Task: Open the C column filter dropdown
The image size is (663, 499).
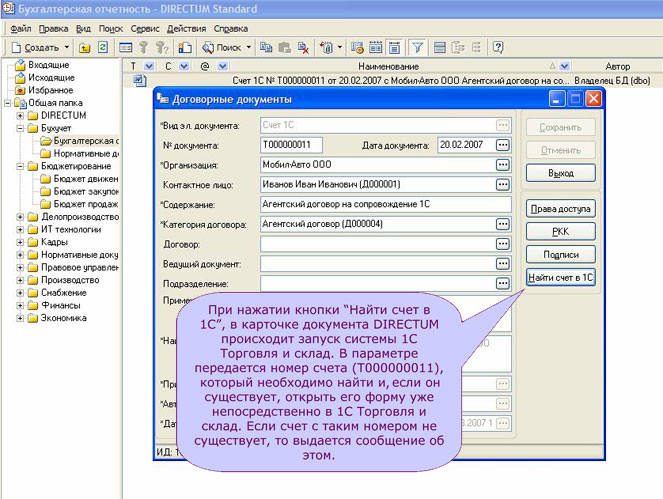Action: (184, 66)
